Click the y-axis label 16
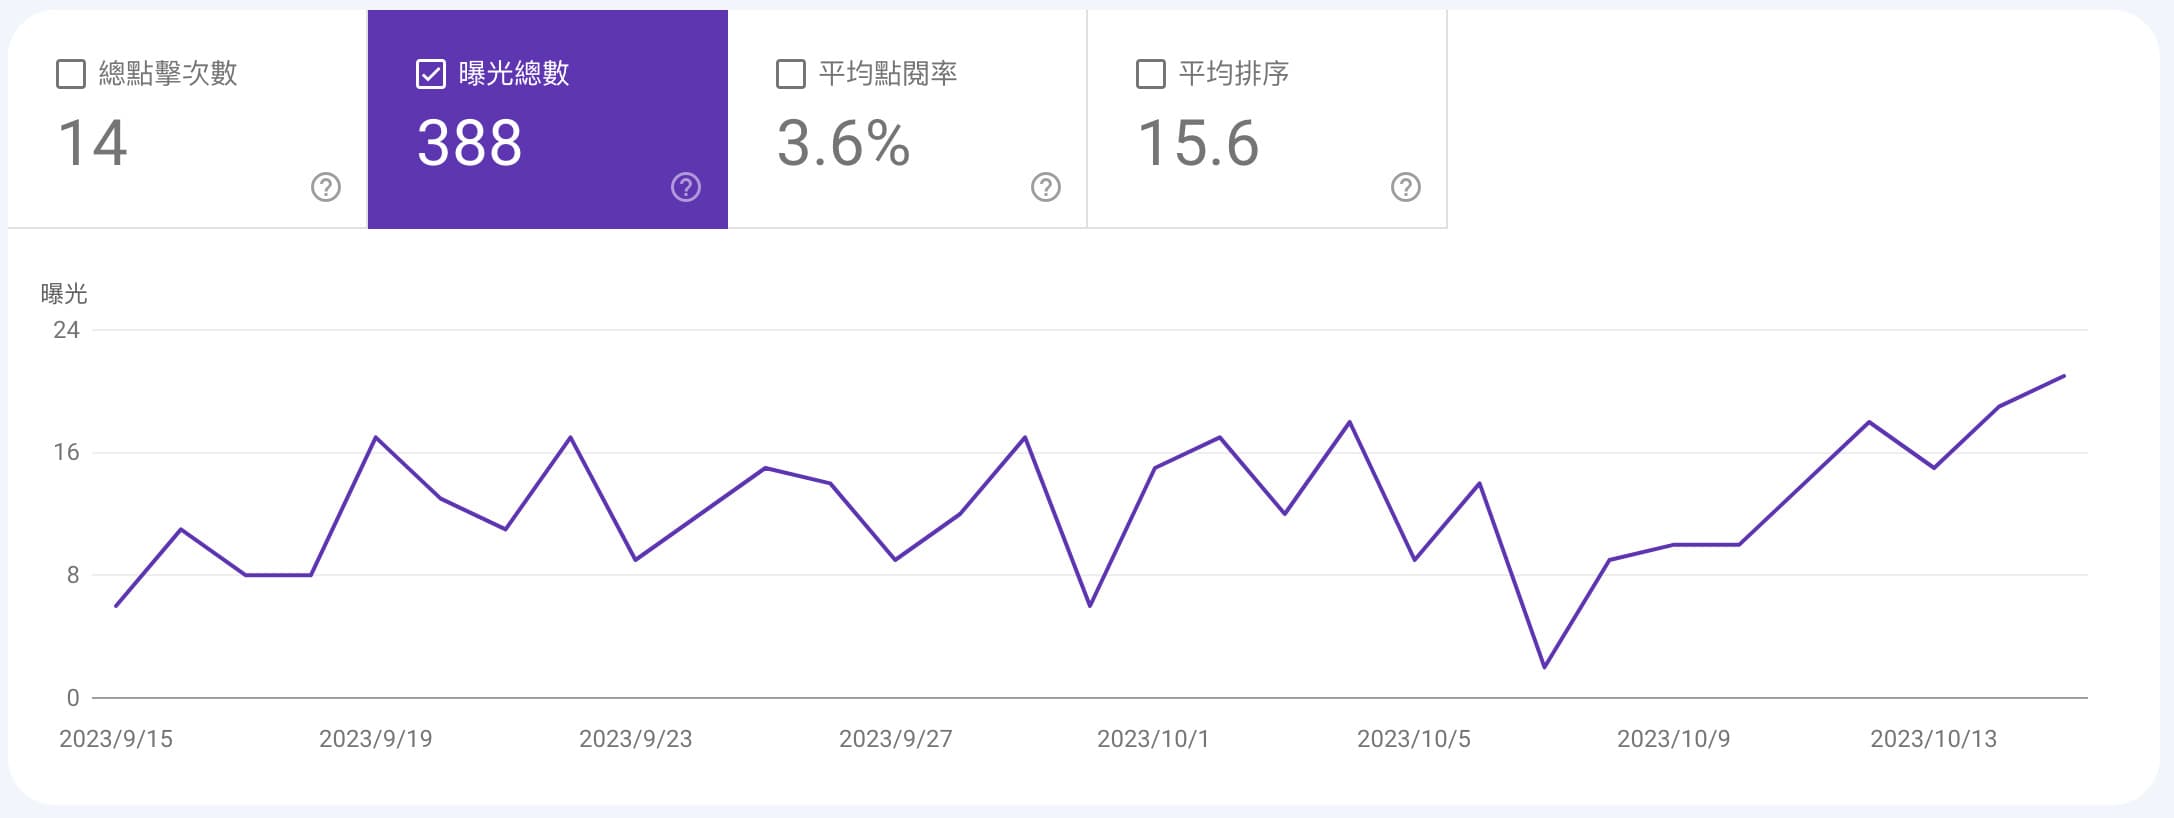The height and width of the screenshot is (818, 2174). (x=66, y=452)
